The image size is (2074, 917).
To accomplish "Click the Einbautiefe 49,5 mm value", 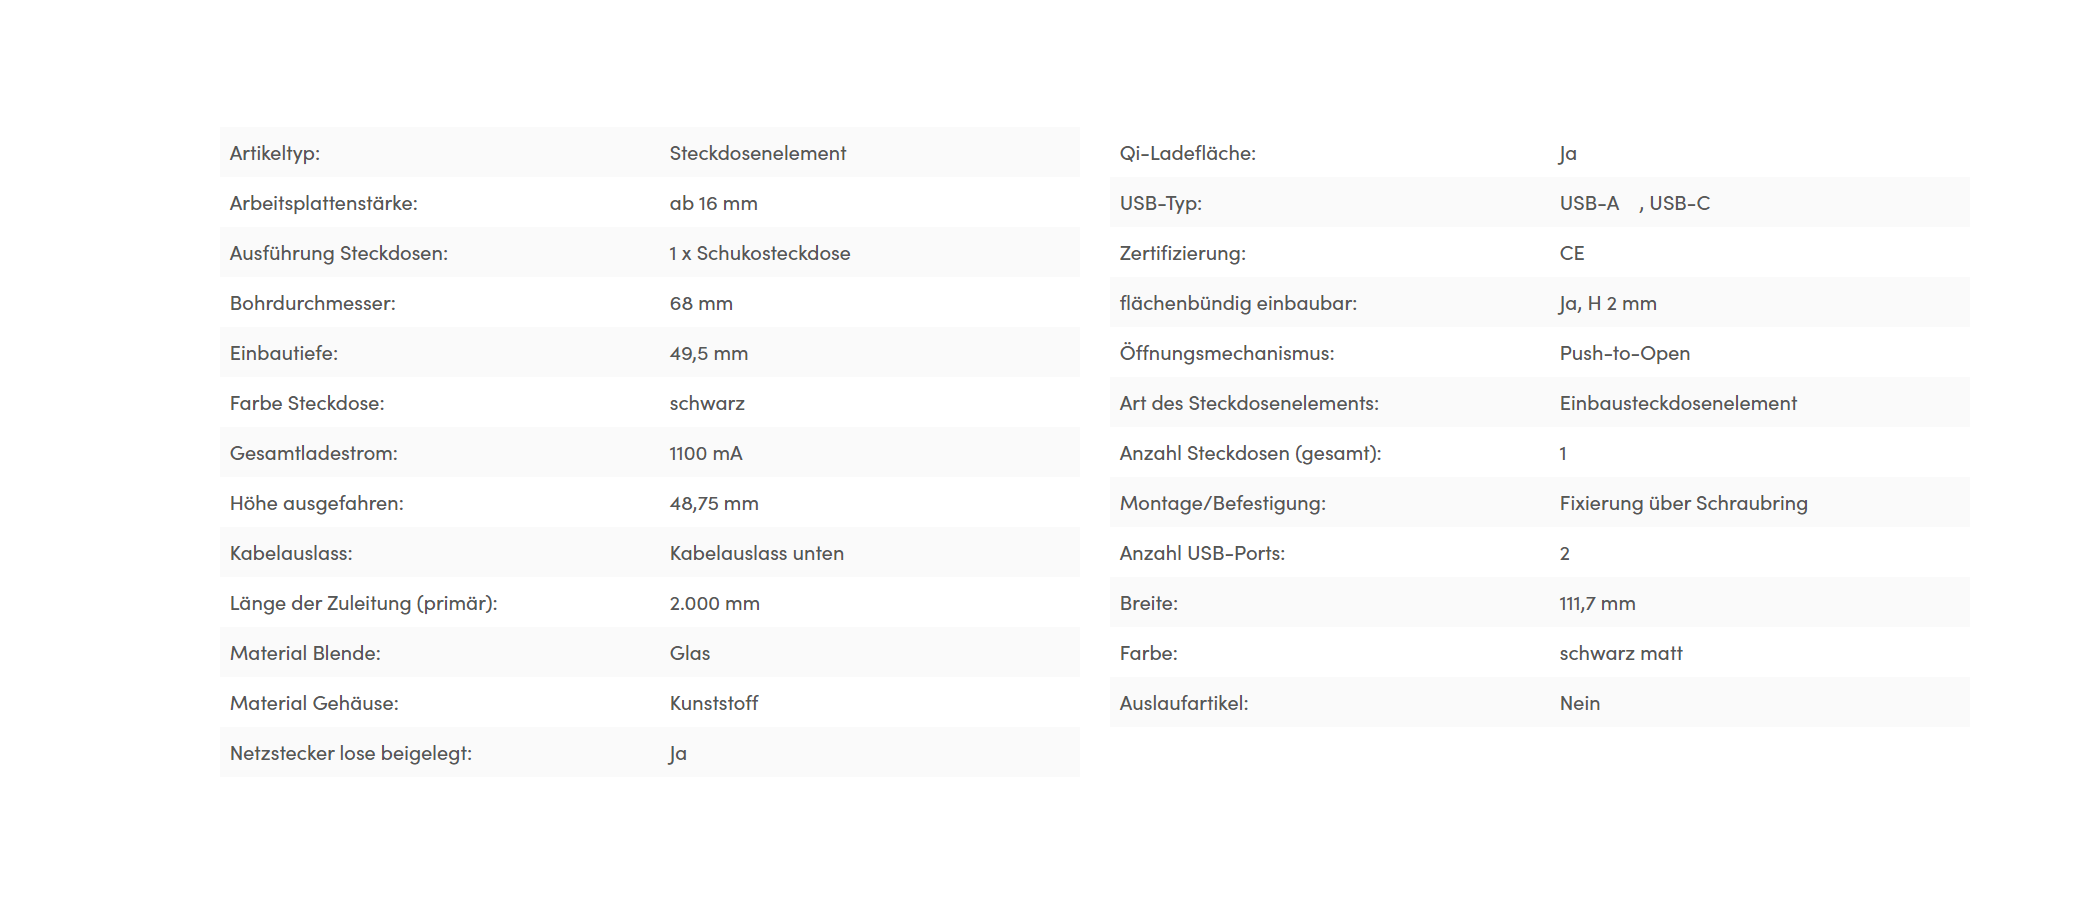I will click(x=708, y=353).
